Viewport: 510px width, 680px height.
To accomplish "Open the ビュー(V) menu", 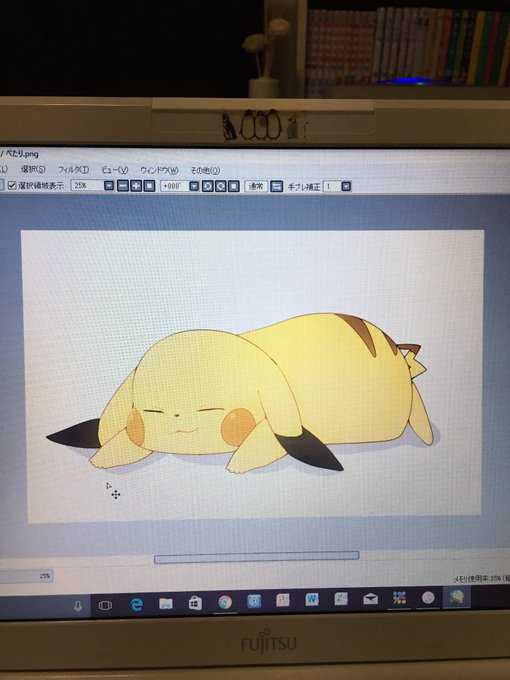I will pyautogui.click(x=114, y=170).
